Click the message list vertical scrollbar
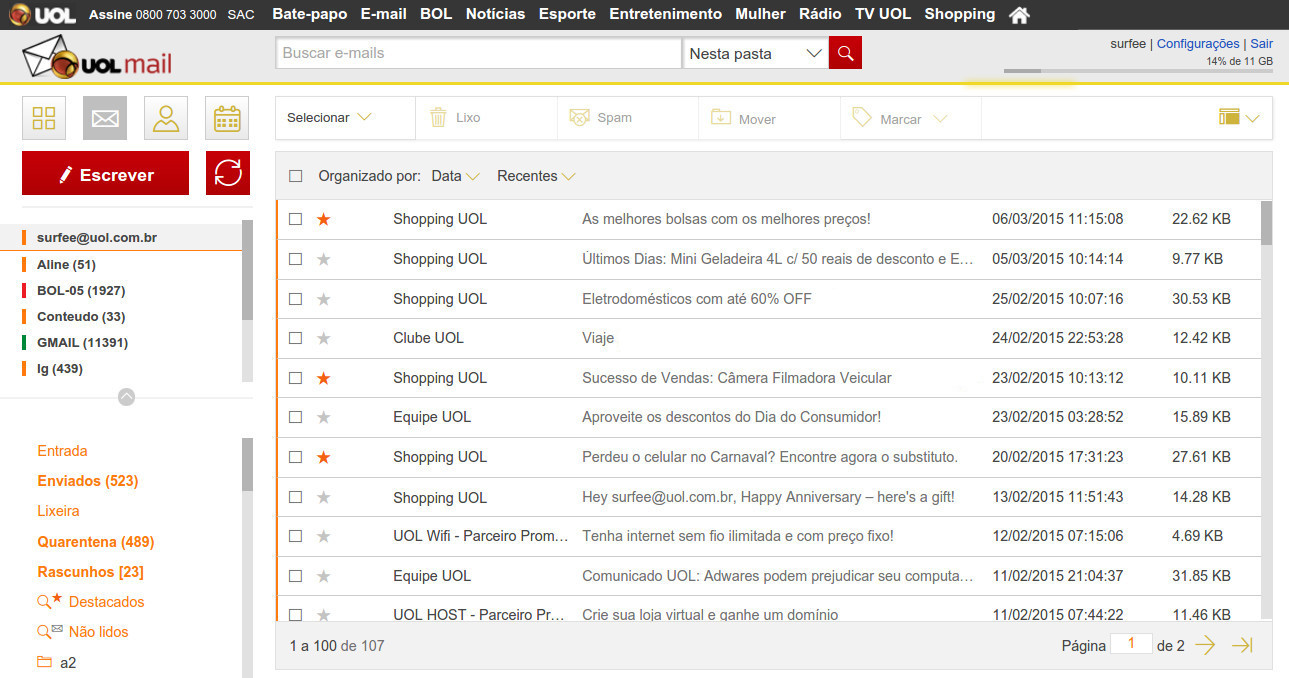The image size is (1289, 678). click(x=1266, y=410)
